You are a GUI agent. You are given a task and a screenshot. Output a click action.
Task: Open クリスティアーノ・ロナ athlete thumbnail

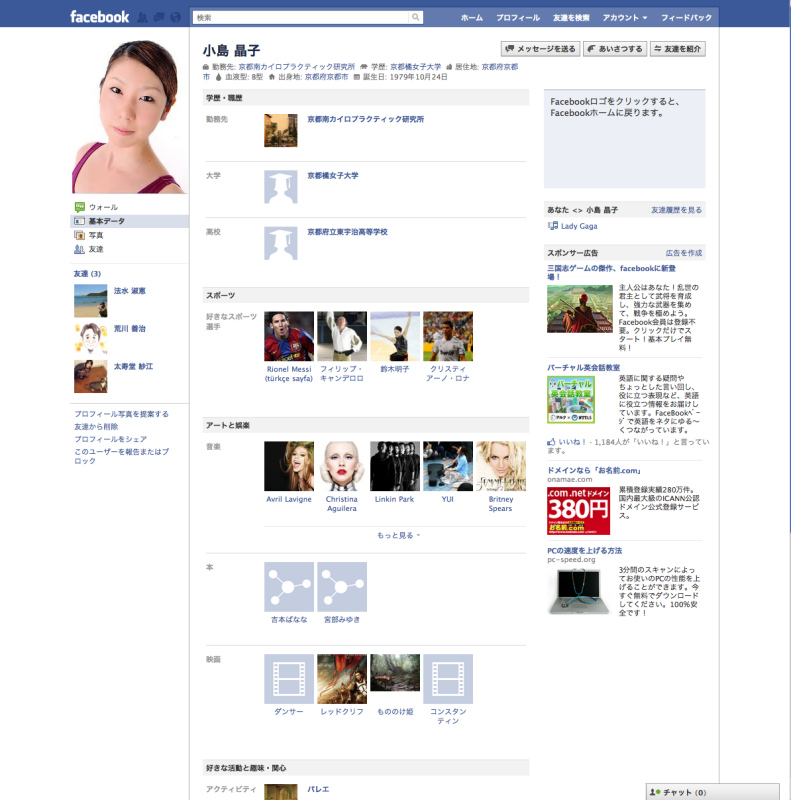click(x=448, y=336)
